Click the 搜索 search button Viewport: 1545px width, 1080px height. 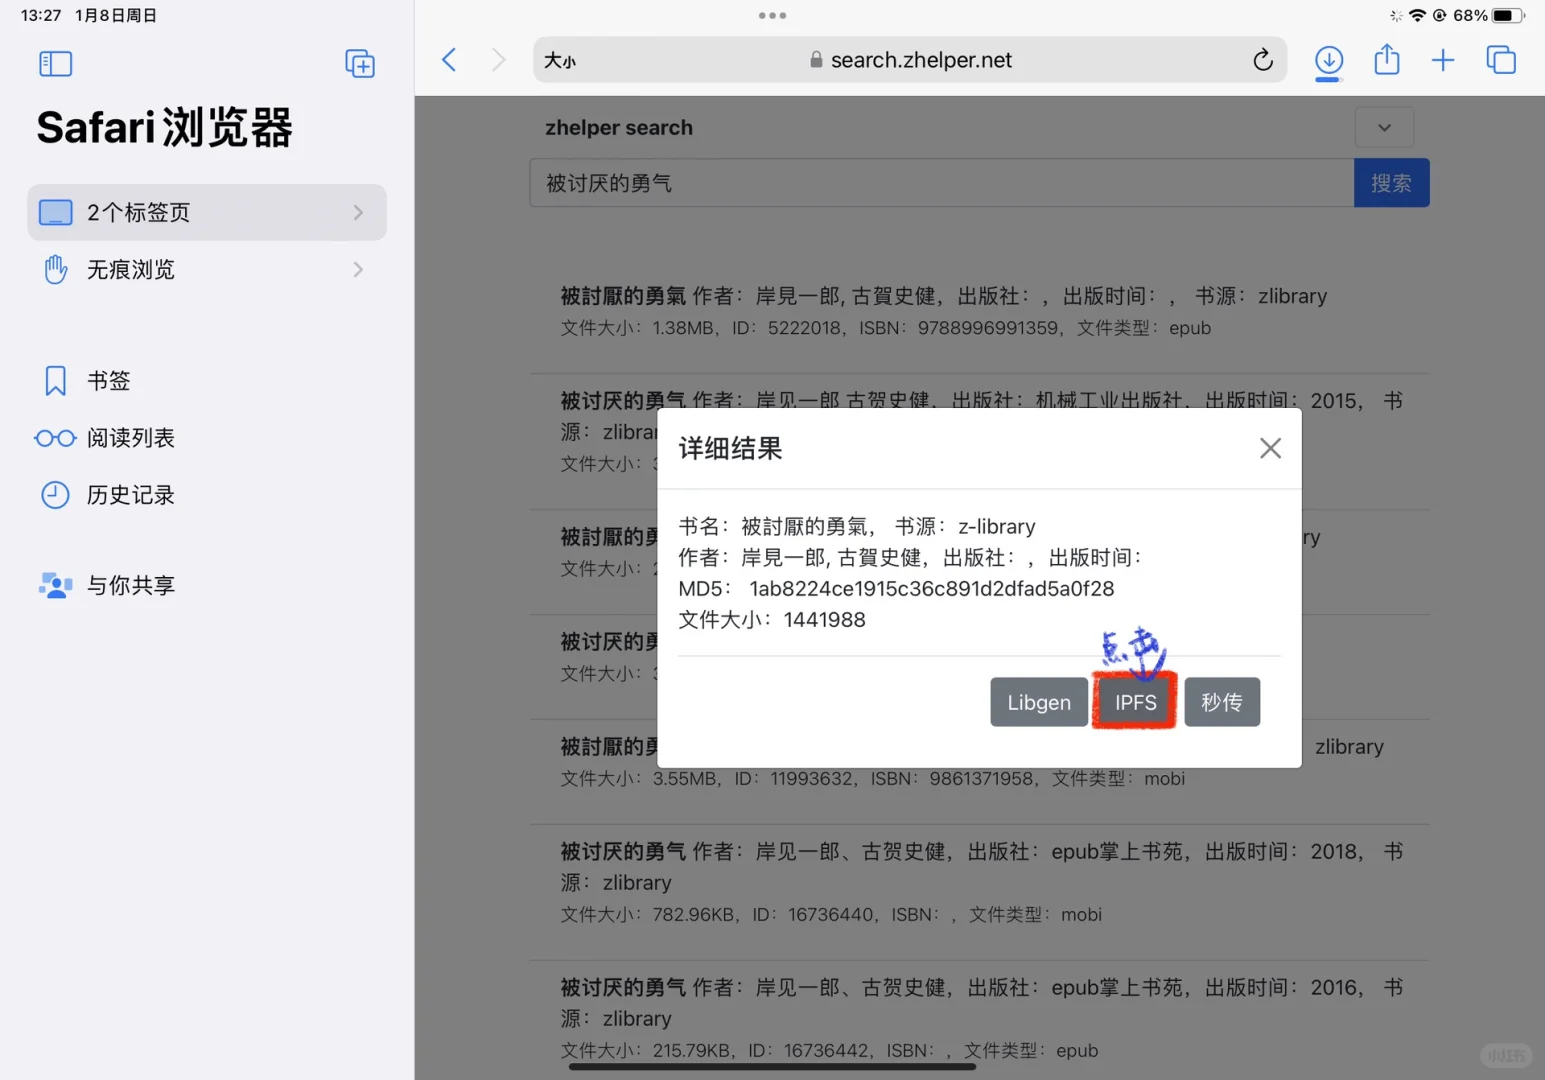[1391, 183]
